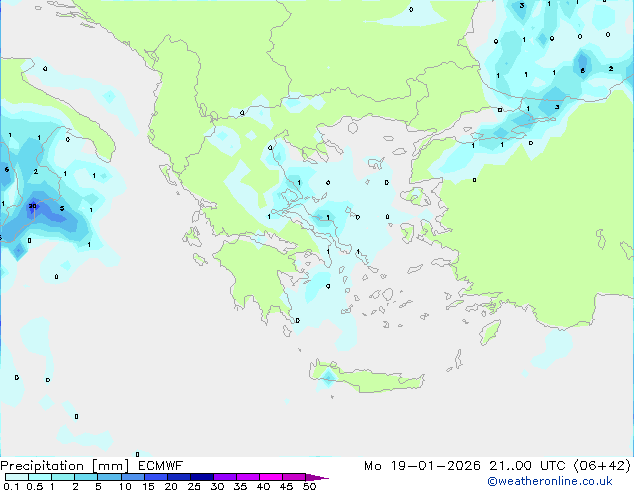This screenshot has width=634, height=490.
Task: Click the legend label '35'
Action: point(240,486)
